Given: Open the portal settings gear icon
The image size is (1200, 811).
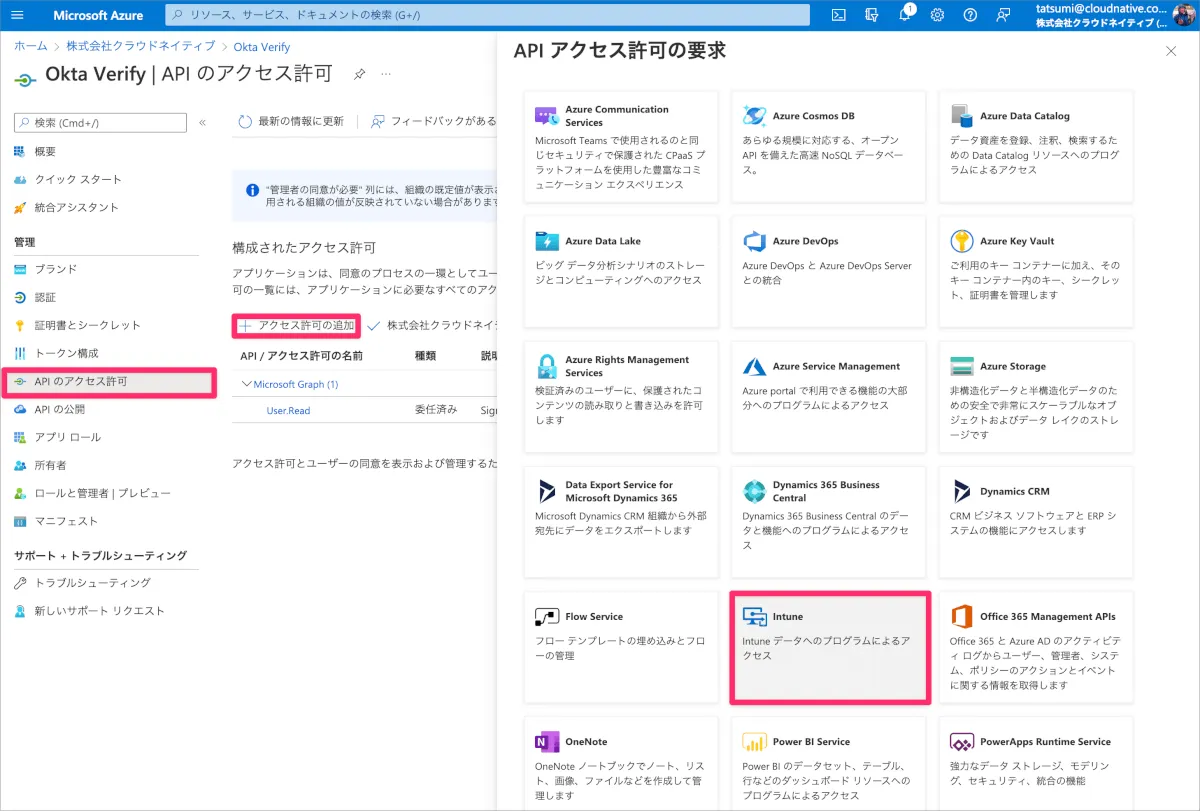Looking at the screenshot, I should tap(937, 15).
